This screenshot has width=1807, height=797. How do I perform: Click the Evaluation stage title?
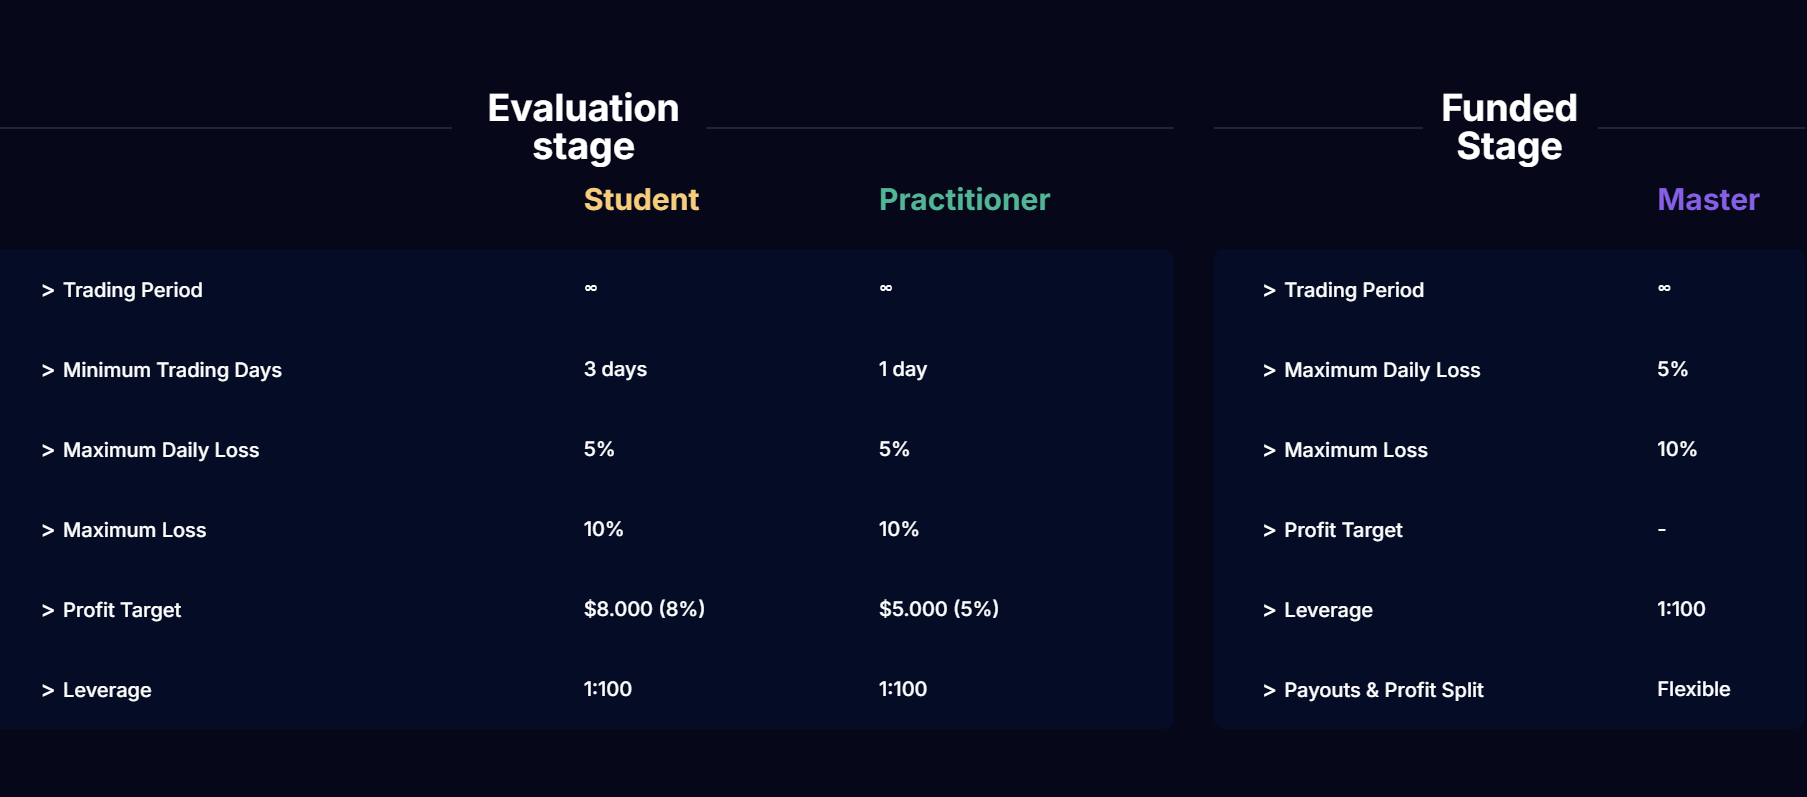click(x=583, y=127)
